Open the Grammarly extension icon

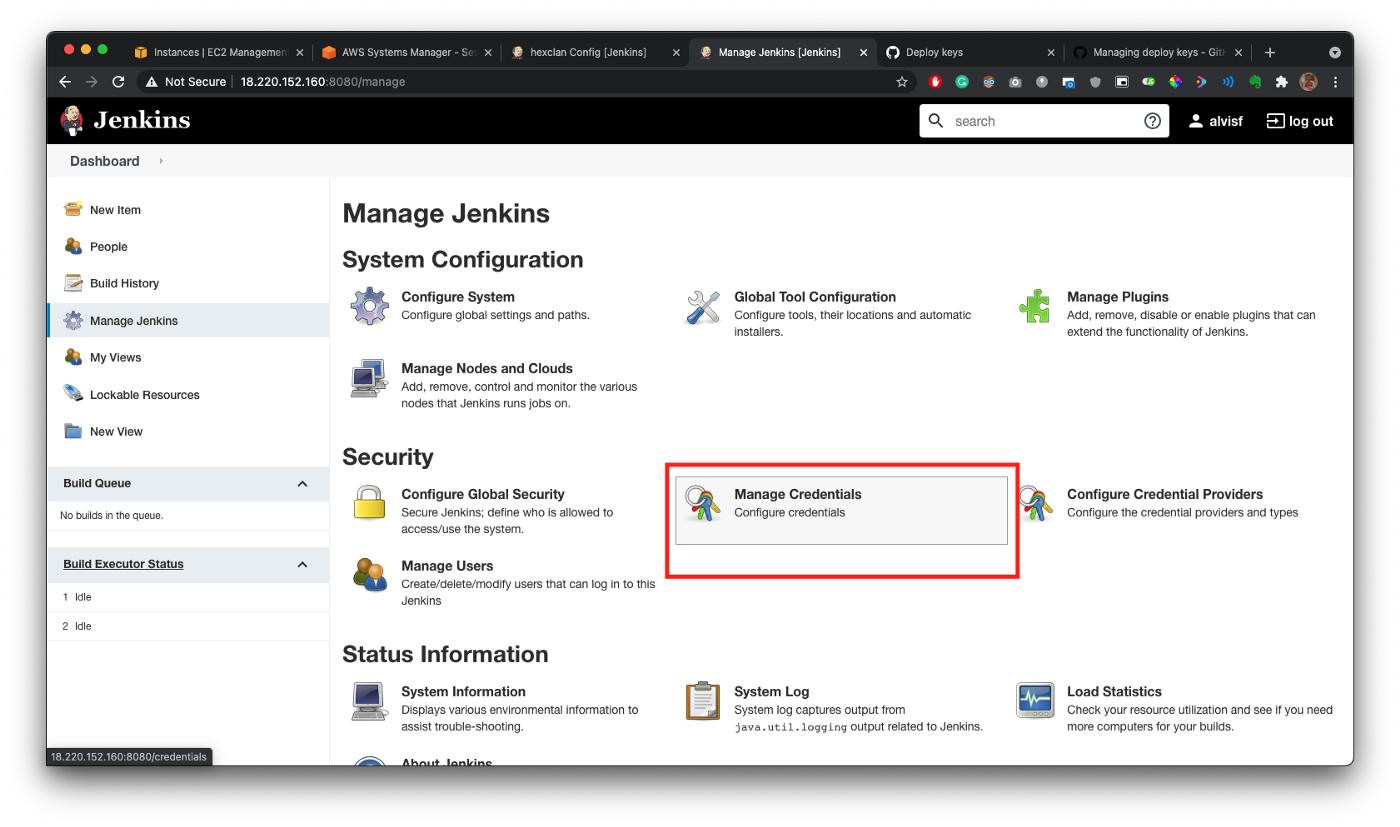click(x=962, y=82)
